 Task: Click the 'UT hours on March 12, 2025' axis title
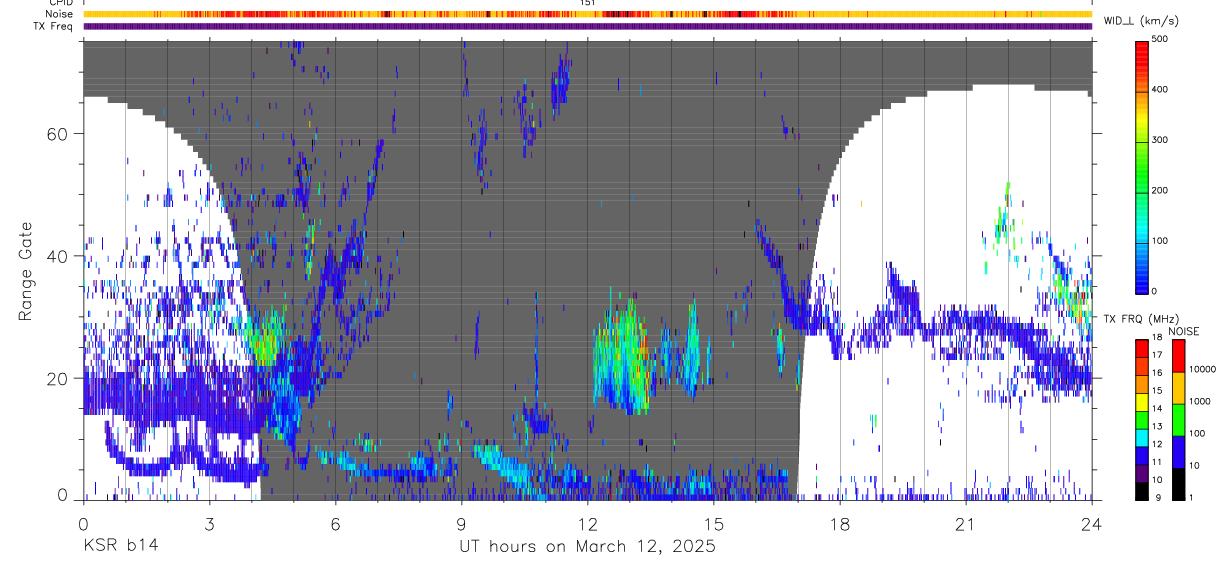pos(587,547)
